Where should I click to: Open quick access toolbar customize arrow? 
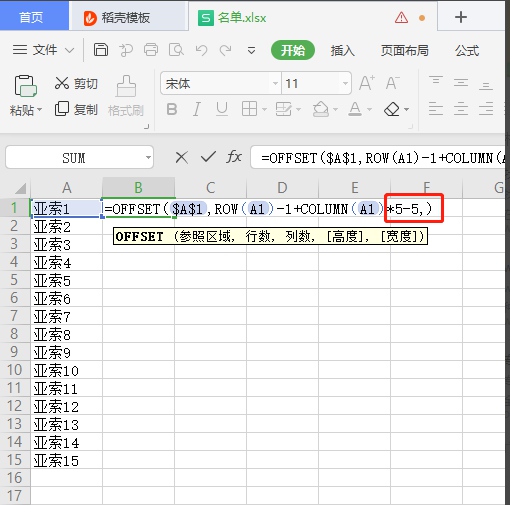click(251, 51)
